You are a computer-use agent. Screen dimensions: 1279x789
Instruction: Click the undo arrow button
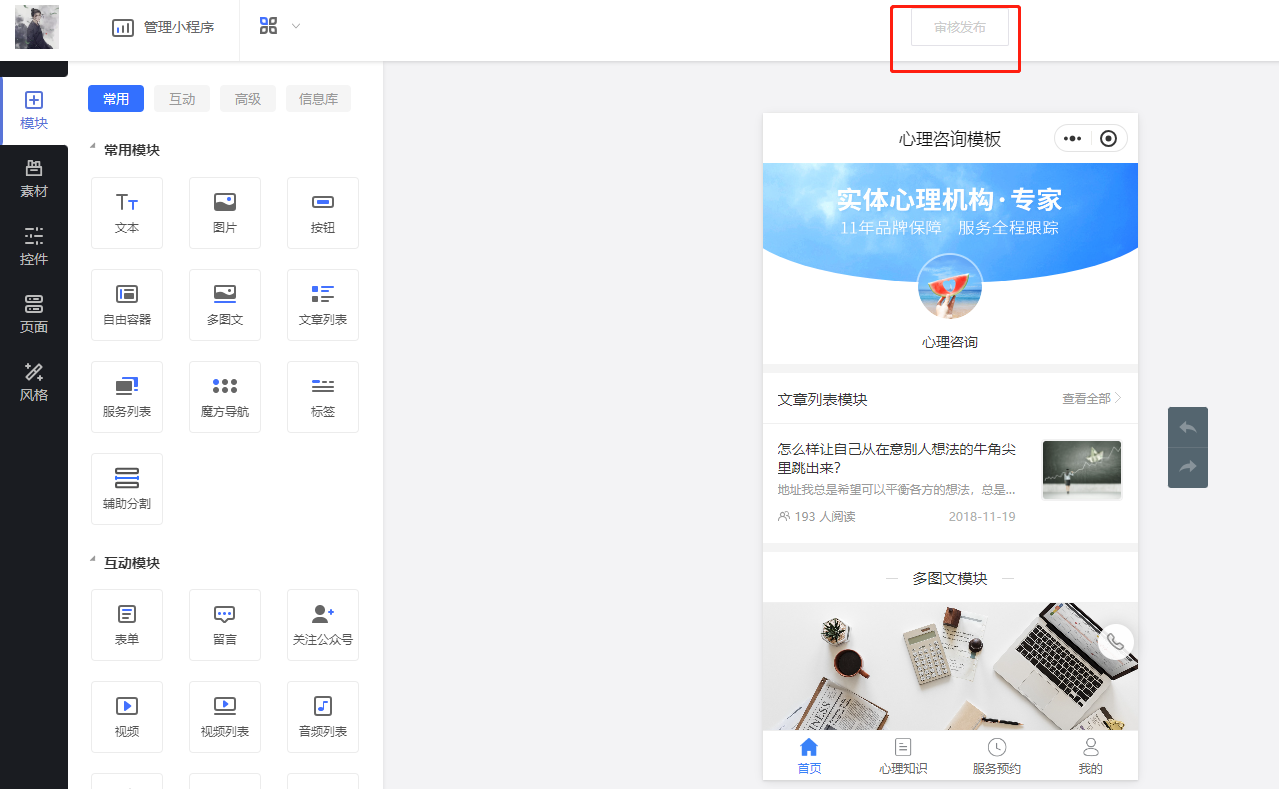pyautogui.click(x=1188, y=427)
